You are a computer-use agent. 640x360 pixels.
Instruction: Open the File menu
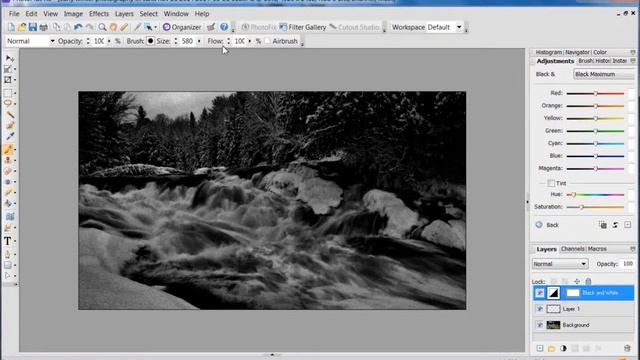tap(14, 14)
